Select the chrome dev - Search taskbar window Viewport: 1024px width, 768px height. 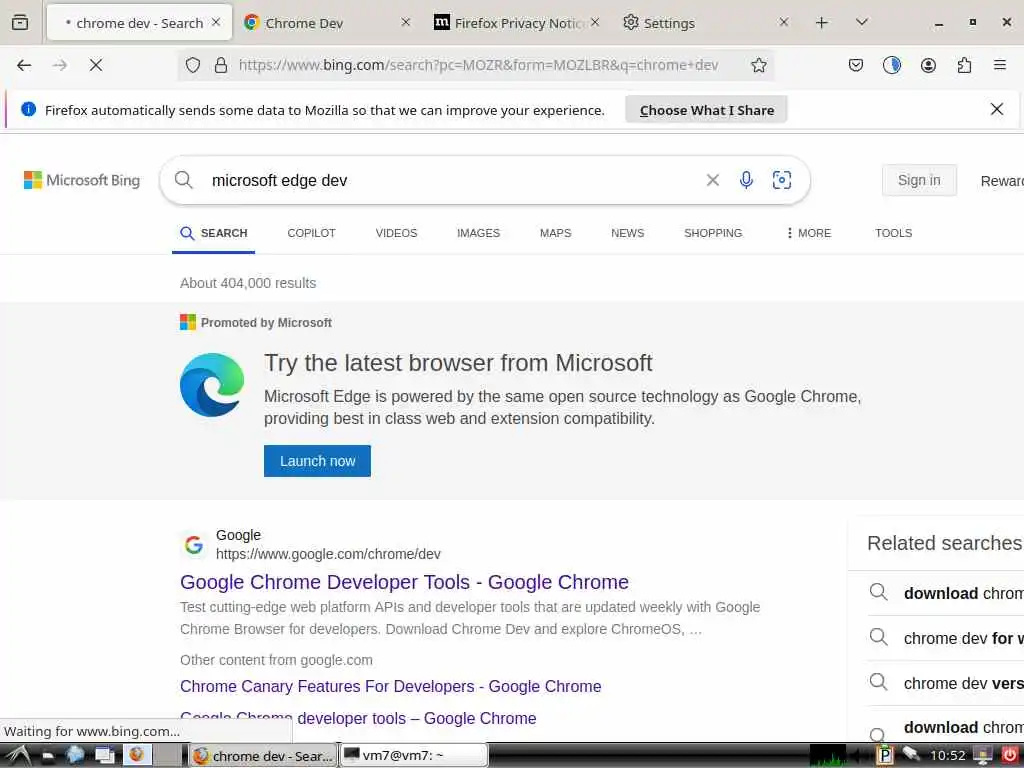tap(264, 756)
